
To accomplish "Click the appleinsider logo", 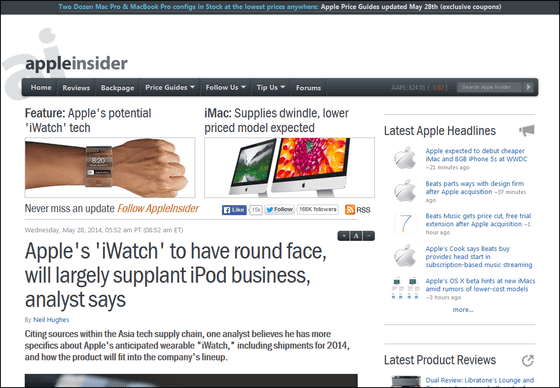I will click(x=76, y=64).
